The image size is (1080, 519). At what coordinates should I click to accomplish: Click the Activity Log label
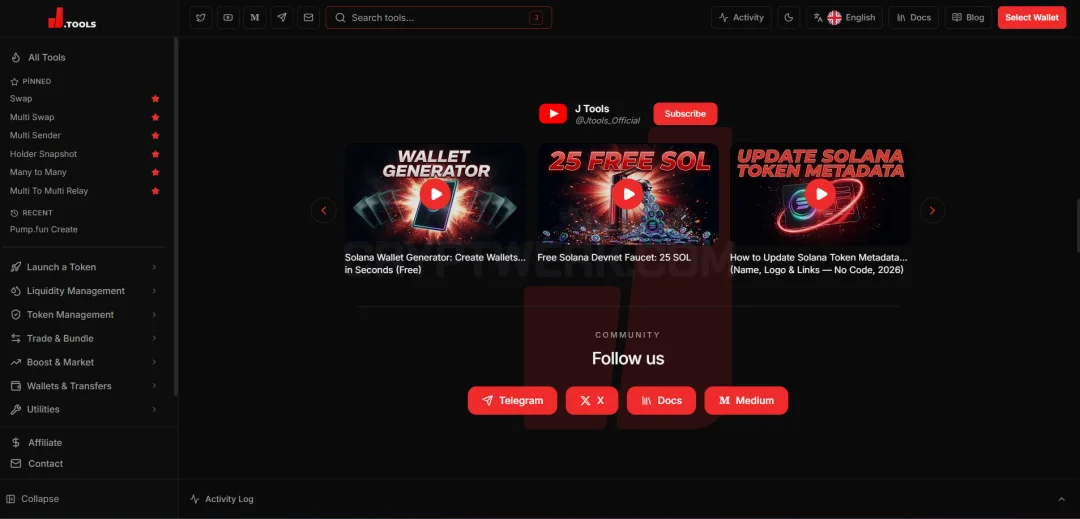pos(229,499)
